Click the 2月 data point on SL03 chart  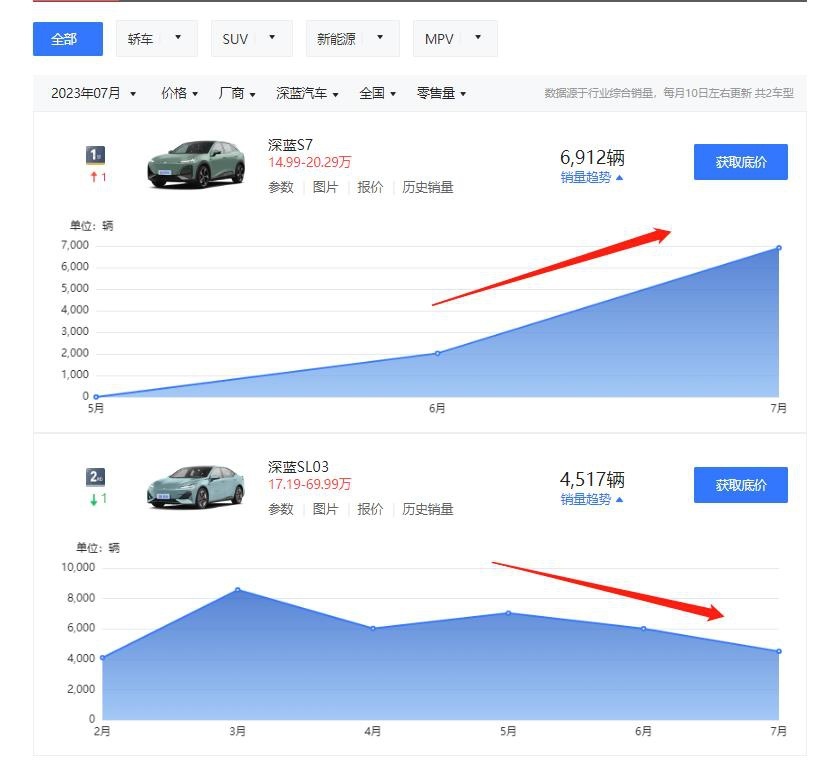103,657
